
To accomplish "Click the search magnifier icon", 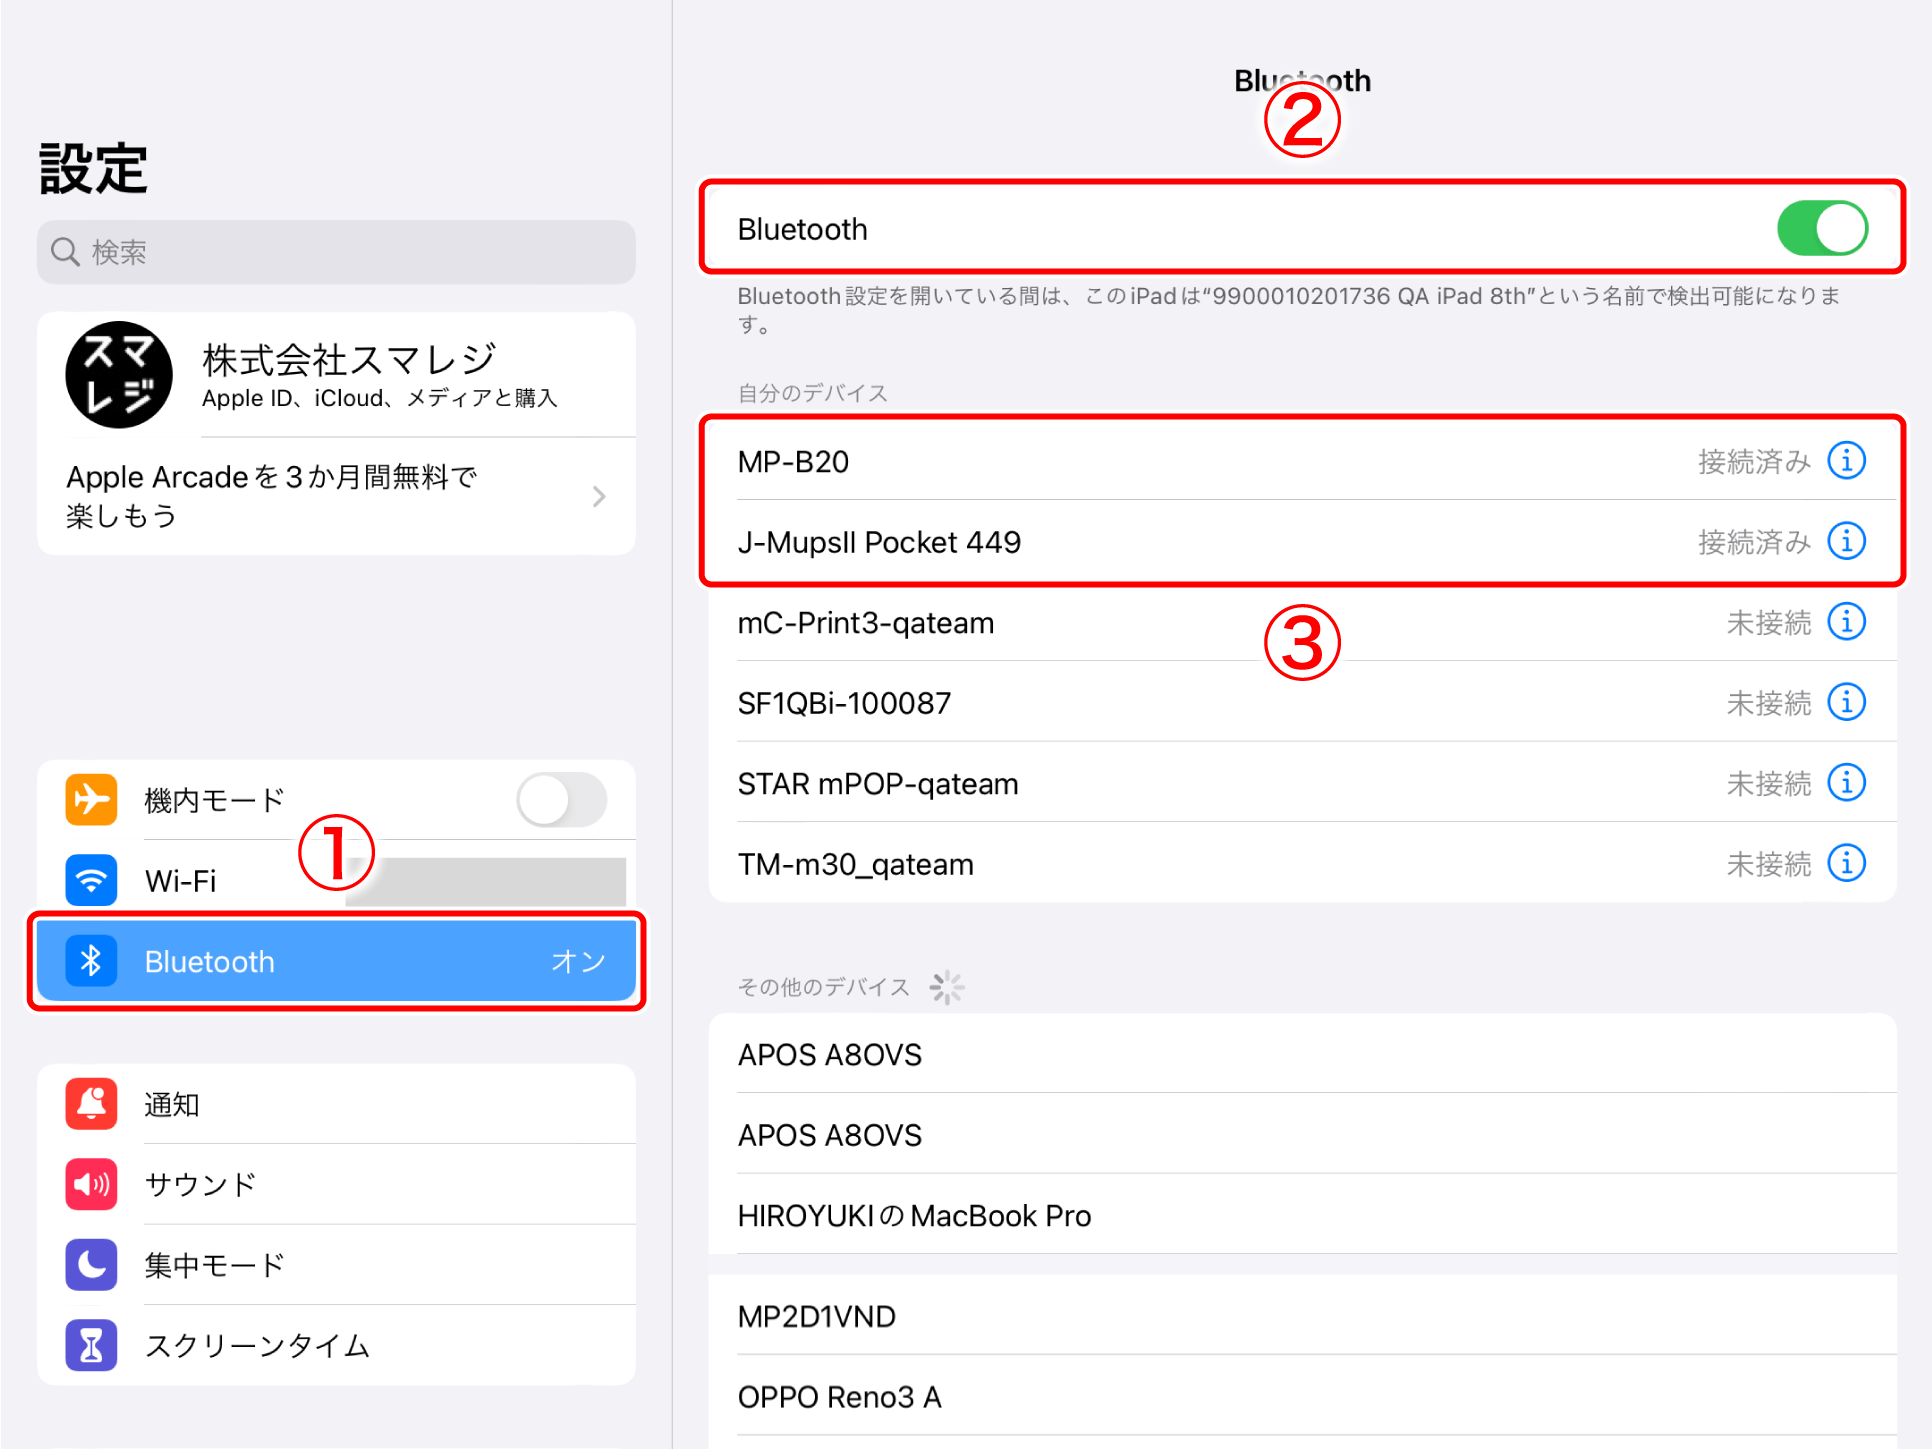I will (65, 252).
